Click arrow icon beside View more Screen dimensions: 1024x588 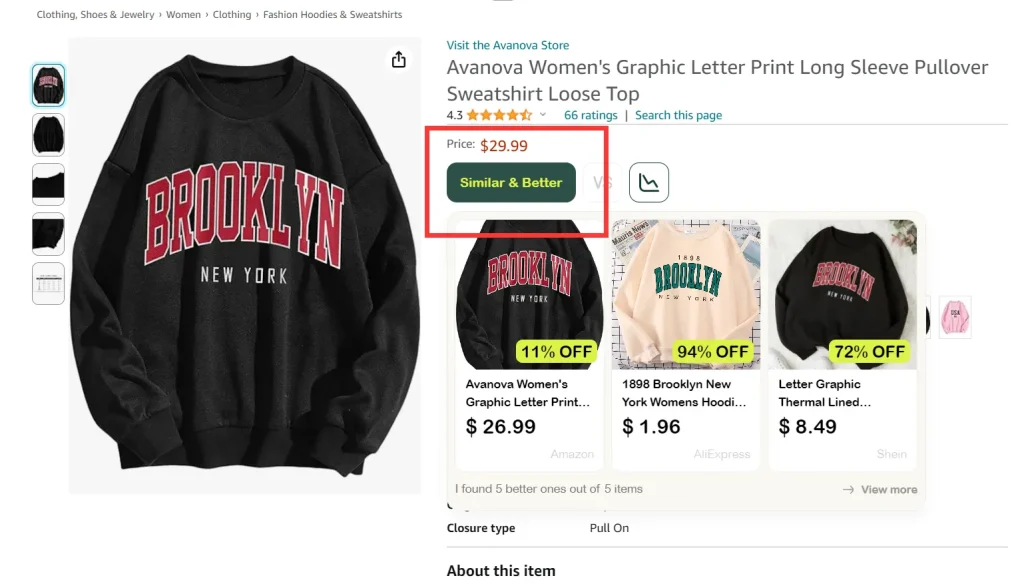848,489
